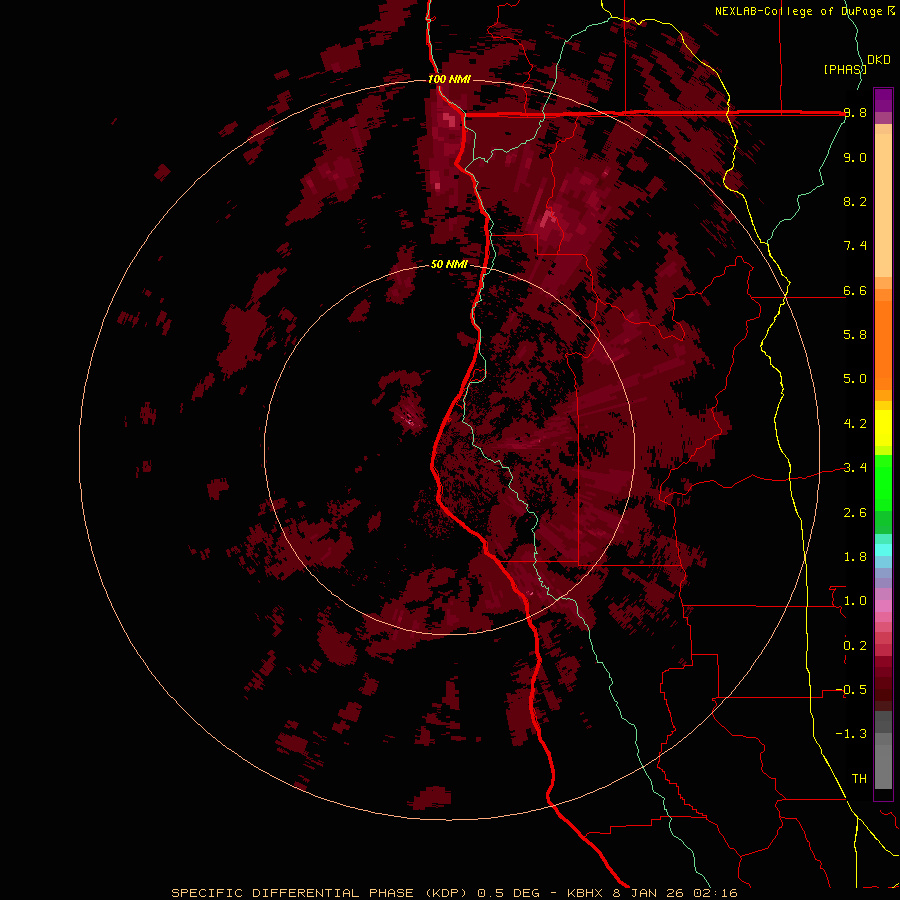Image resolution: width=900 pixels, height=900 pixels.
Task: Click the 7.4 value on color scale
Action: (855, 246)
